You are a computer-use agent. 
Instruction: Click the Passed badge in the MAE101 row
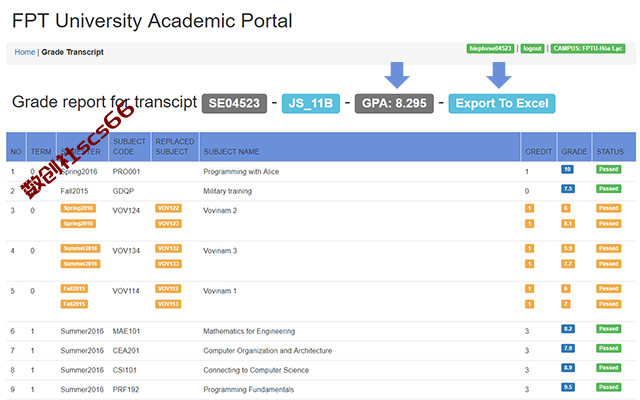(x=609, y=329)
